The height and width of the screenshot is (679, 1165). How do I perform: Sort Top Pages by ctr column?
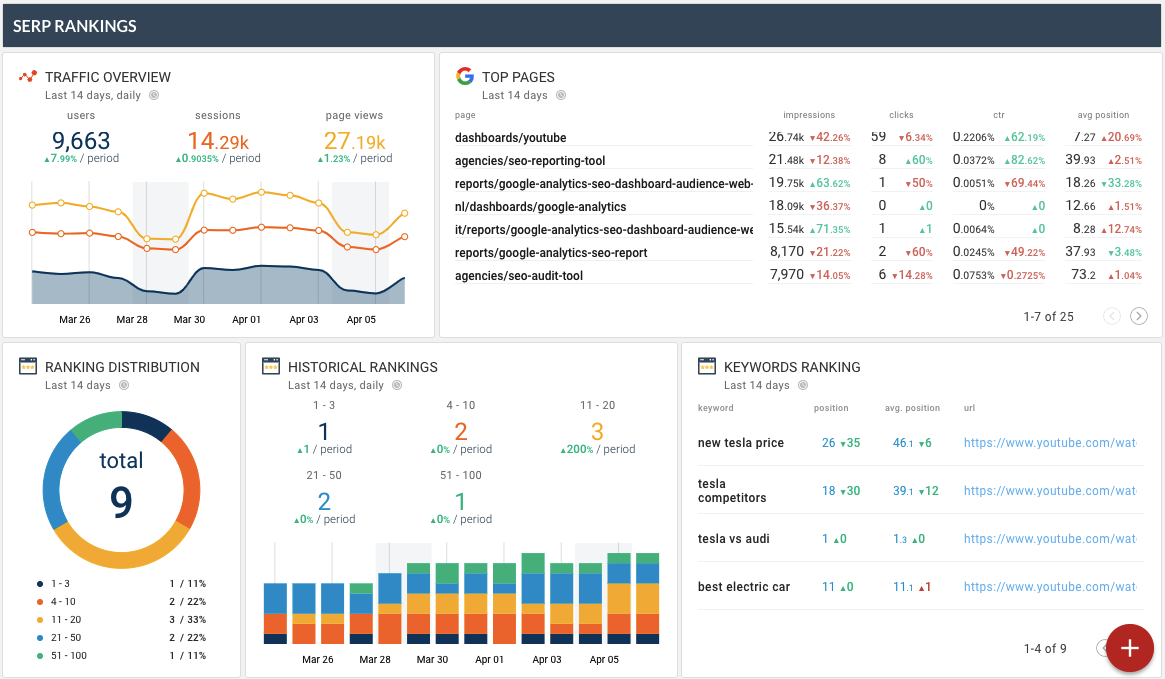tap(999, 115)
